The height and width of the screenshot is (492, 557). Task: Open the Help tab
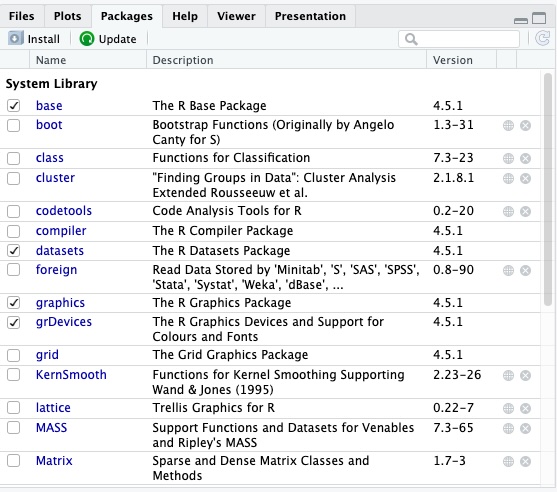(185, 16)
